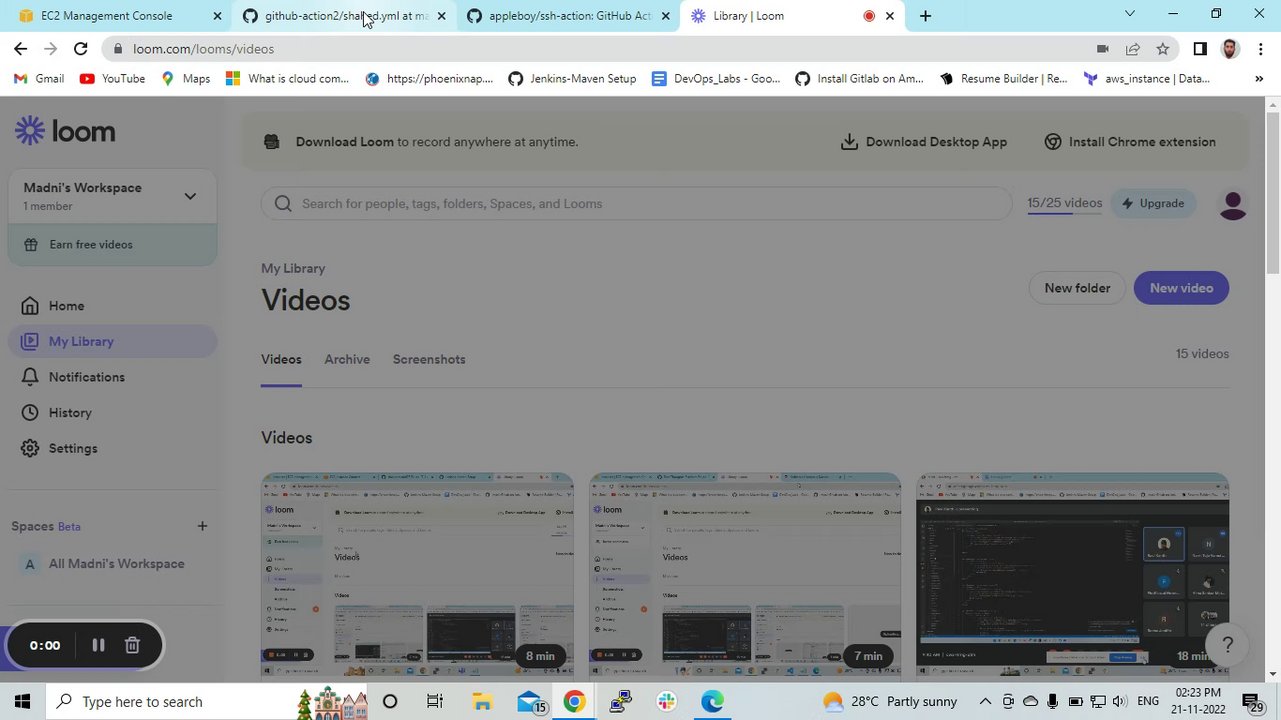Screen dimensions: 1281x720
Task: Open the user profile avatar
Action: 1233,204
